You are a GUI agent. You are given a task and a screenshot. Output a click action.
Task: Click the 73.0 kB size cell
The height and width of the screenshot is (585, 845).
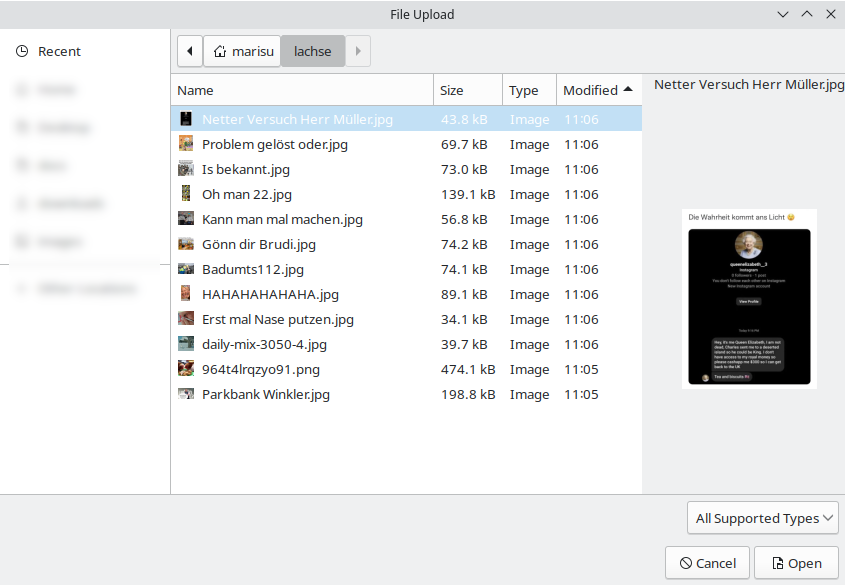coord(464,169)
